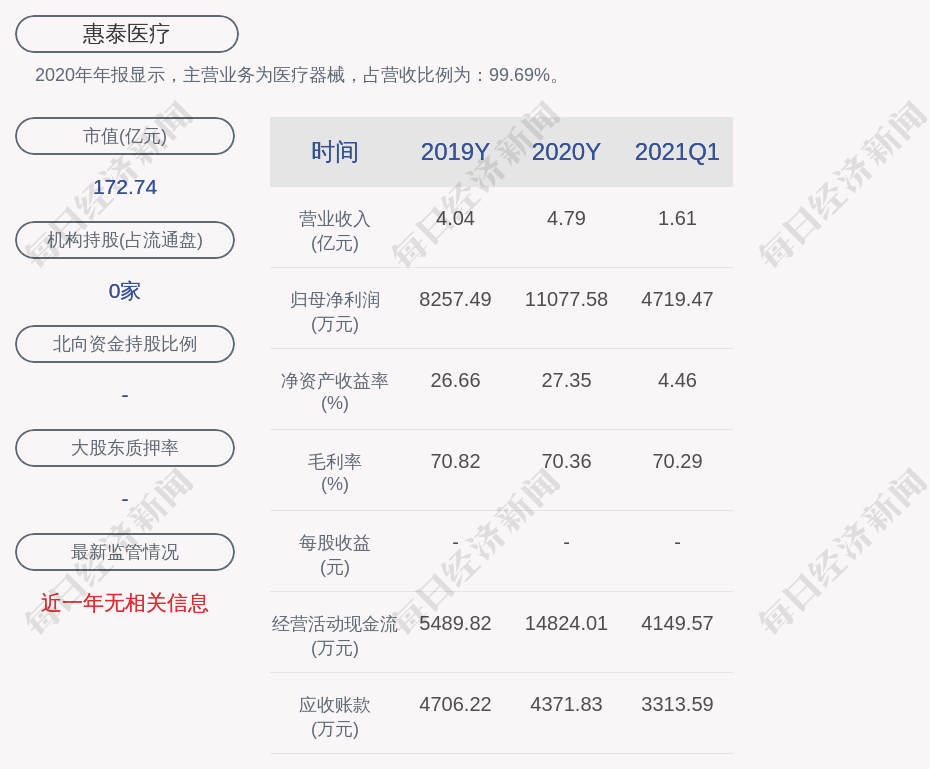930x769 pixels.
Task: Open the 北向资金持股比例 label
Action: [125, 344]
